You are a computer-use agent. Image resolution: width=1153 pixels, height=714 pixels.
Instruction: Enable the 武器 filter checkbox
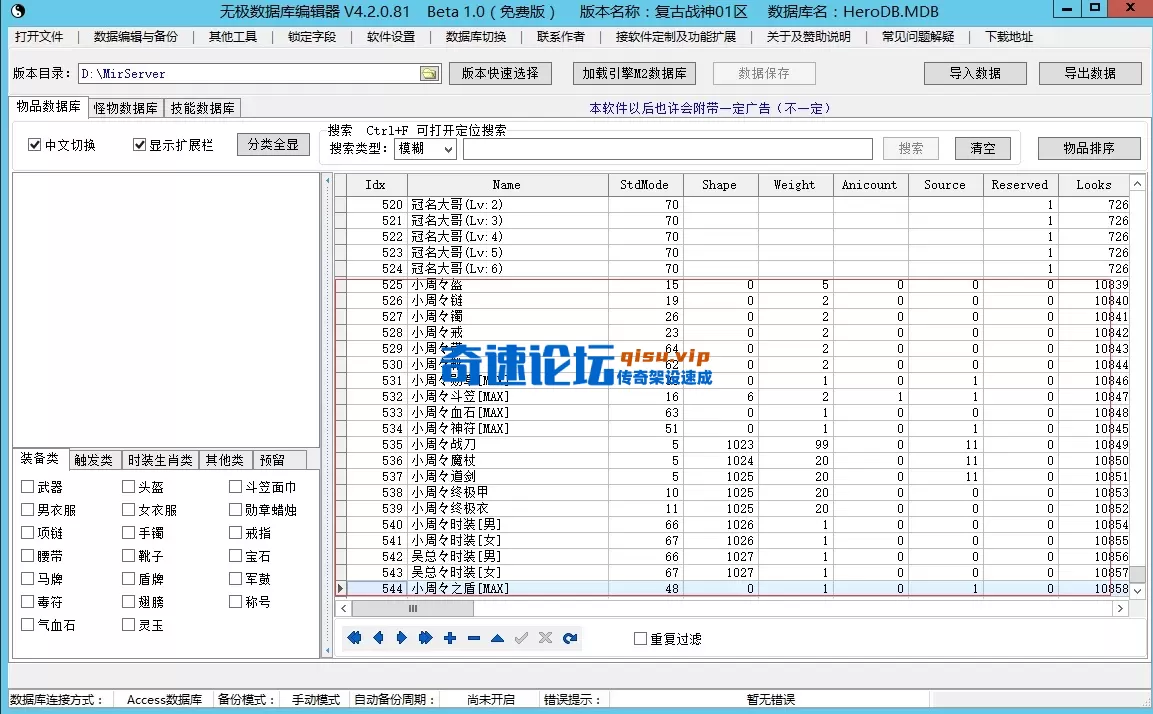tap(26, 486)
